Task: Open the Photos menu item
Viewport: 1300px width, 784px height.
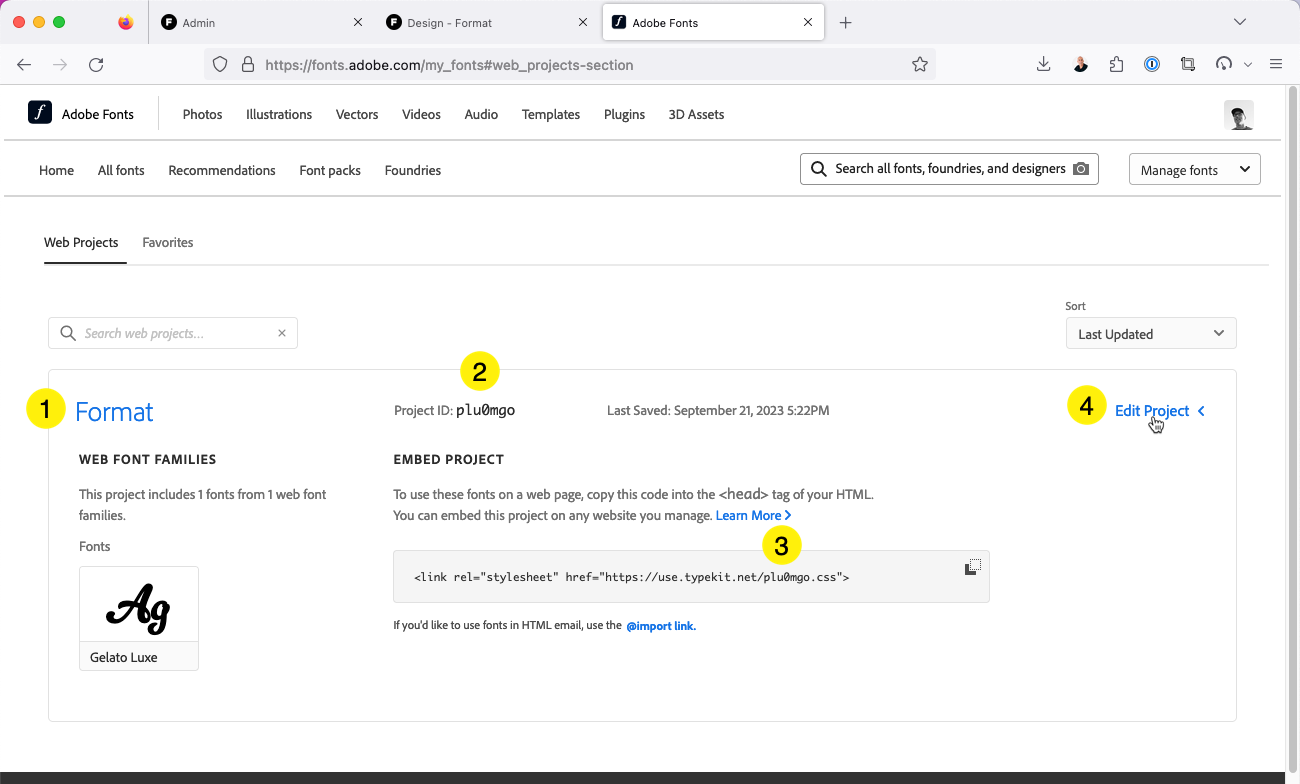Action: (x=202, y=114)
